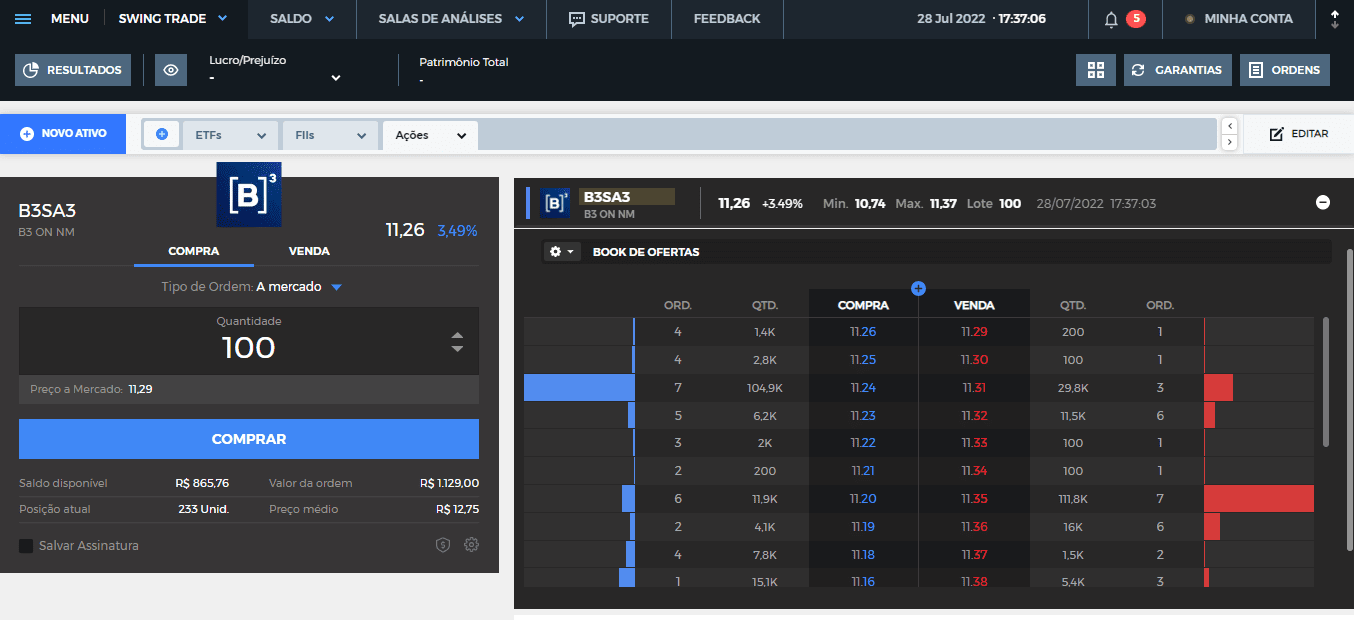Click the offer book vertical scrollbar
Screen dimensions: 1354x620
(1326, 380)
